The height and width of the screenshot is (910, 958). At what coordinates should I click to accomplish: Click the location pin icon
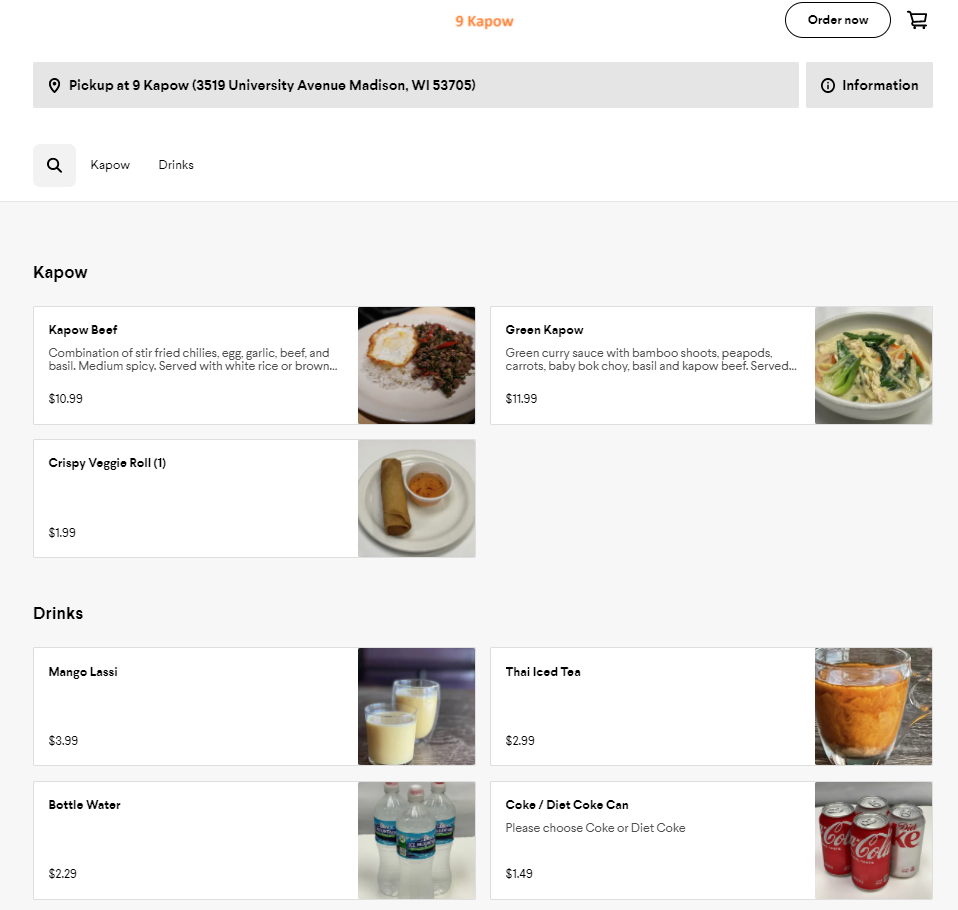[54, 86]
